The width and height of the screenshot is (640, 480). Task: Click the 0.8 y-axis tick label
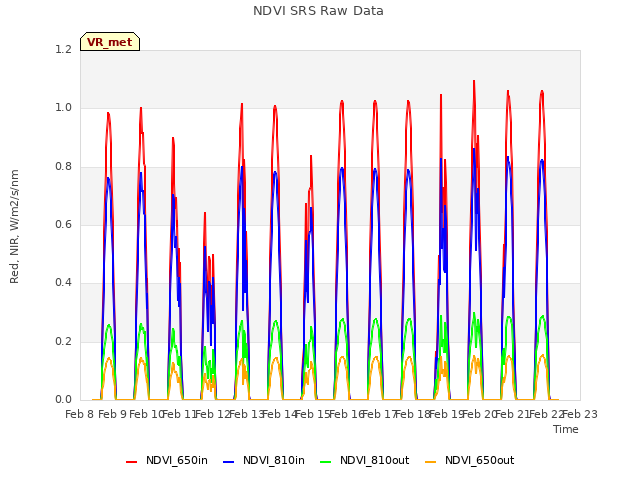[64, 167]
